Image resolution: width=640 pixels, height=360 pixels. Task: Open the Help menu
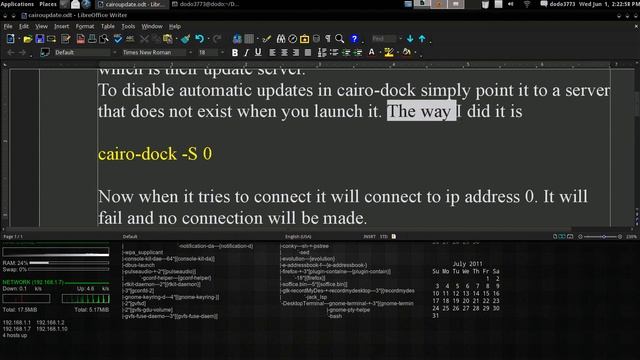click(x=175, y=26)
